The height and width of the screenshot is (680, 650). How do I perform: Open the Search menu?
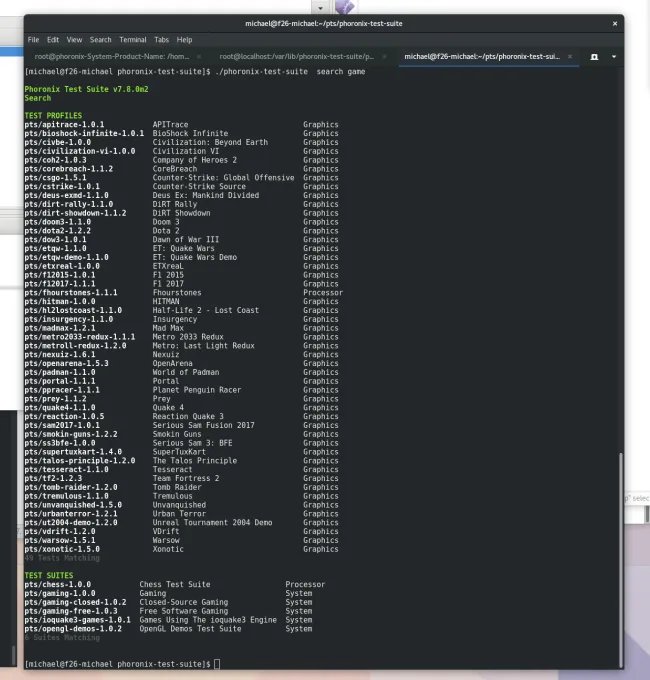(x=101, y=39)
